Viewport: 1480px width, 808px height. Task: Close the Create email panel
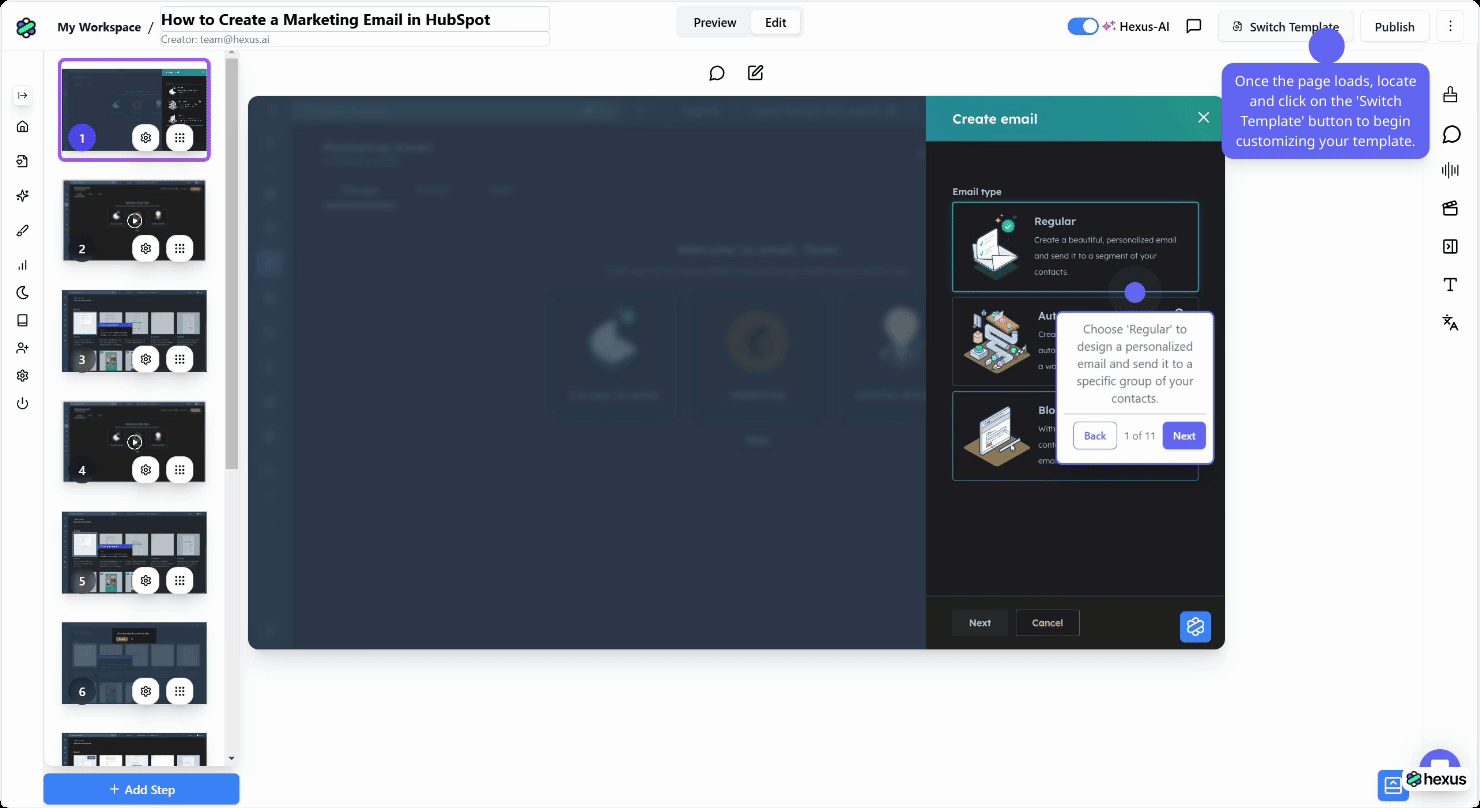(1203, 117)
